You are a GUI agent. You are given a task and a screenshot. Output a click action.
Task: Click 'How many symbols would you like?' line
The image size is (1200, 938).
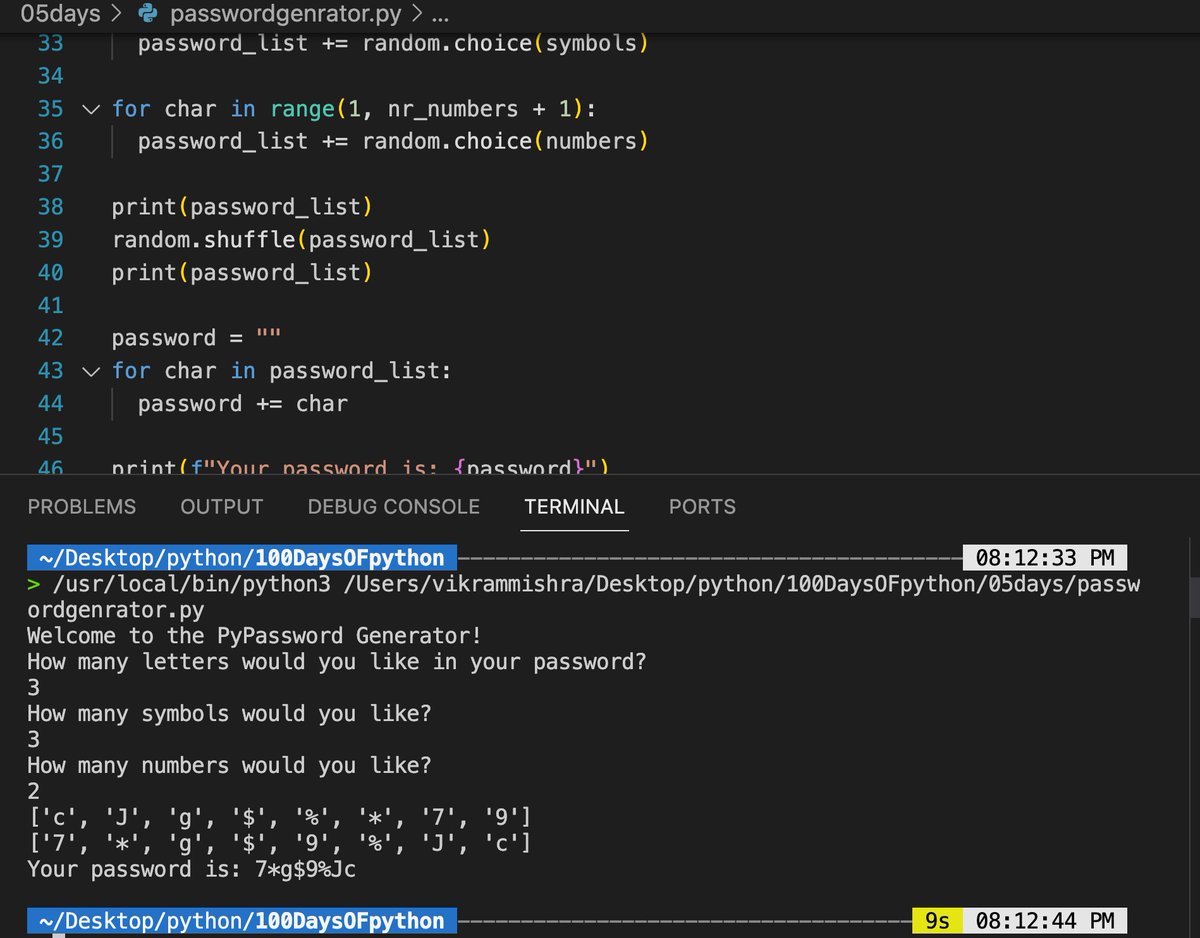[229, 713]
